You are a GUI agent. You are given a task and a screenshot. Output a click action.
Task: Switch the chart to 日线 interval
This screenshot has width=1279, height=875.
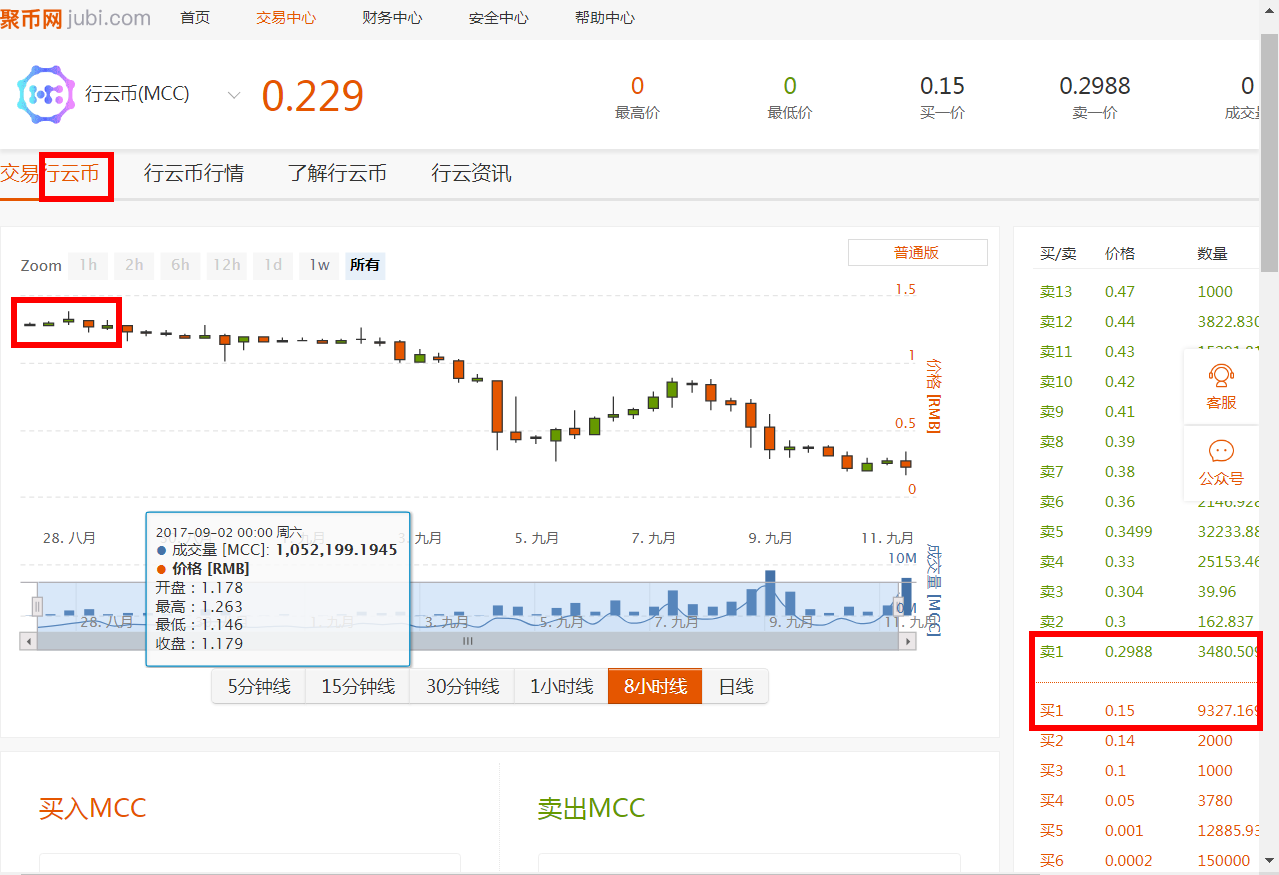click(735, 686)
